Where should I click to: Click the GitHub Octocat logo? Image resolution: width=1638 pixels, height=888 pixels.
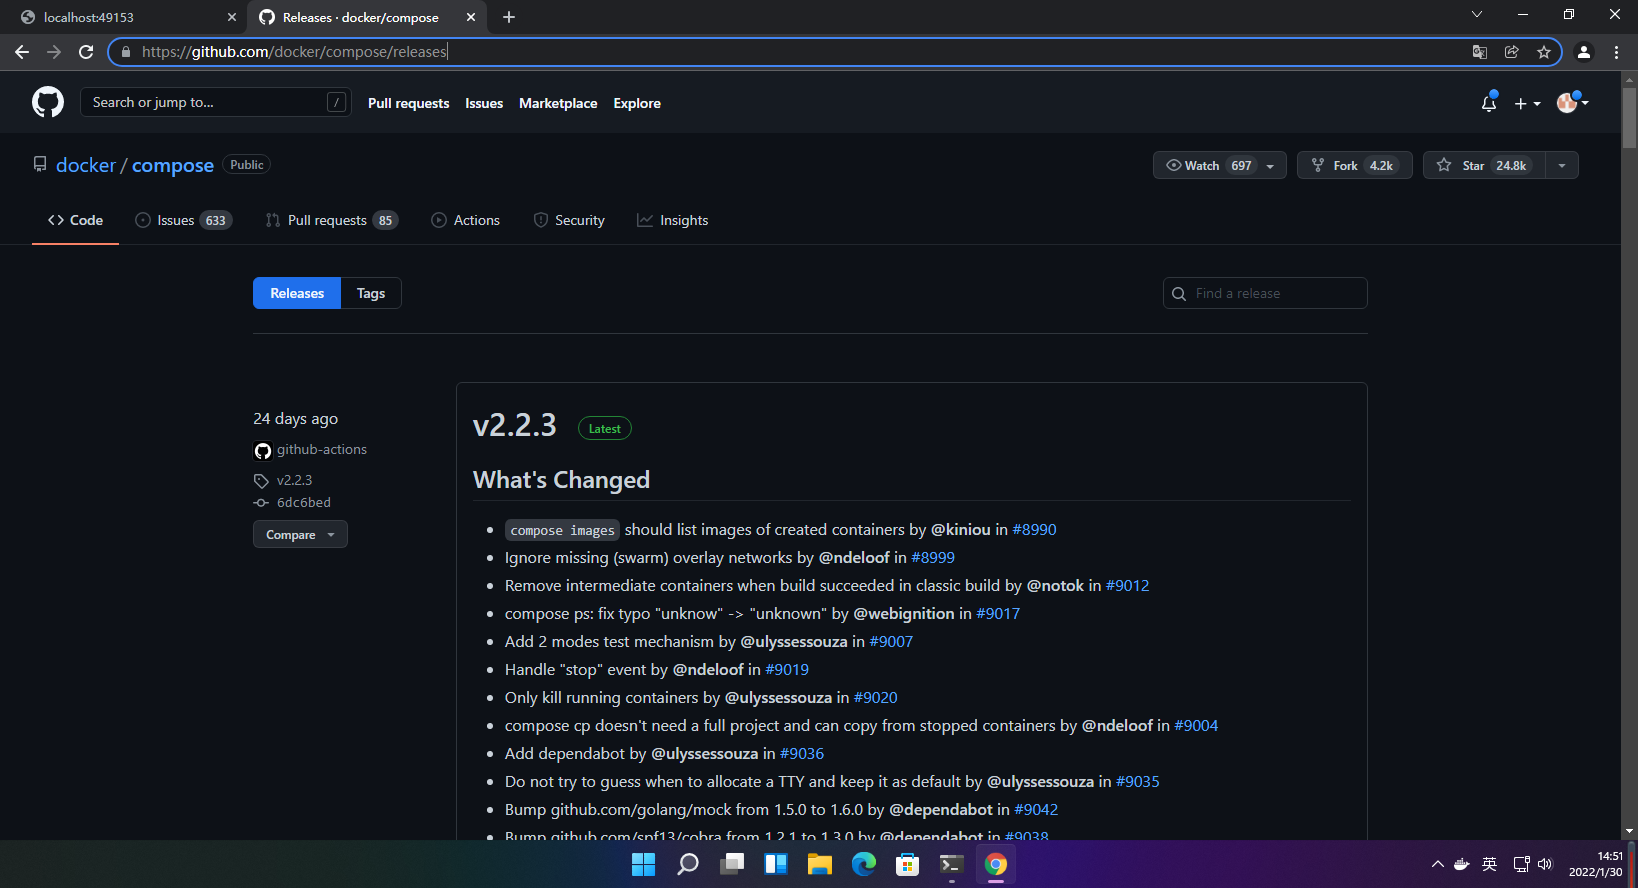pyautogui.click(x=48, y=102)
